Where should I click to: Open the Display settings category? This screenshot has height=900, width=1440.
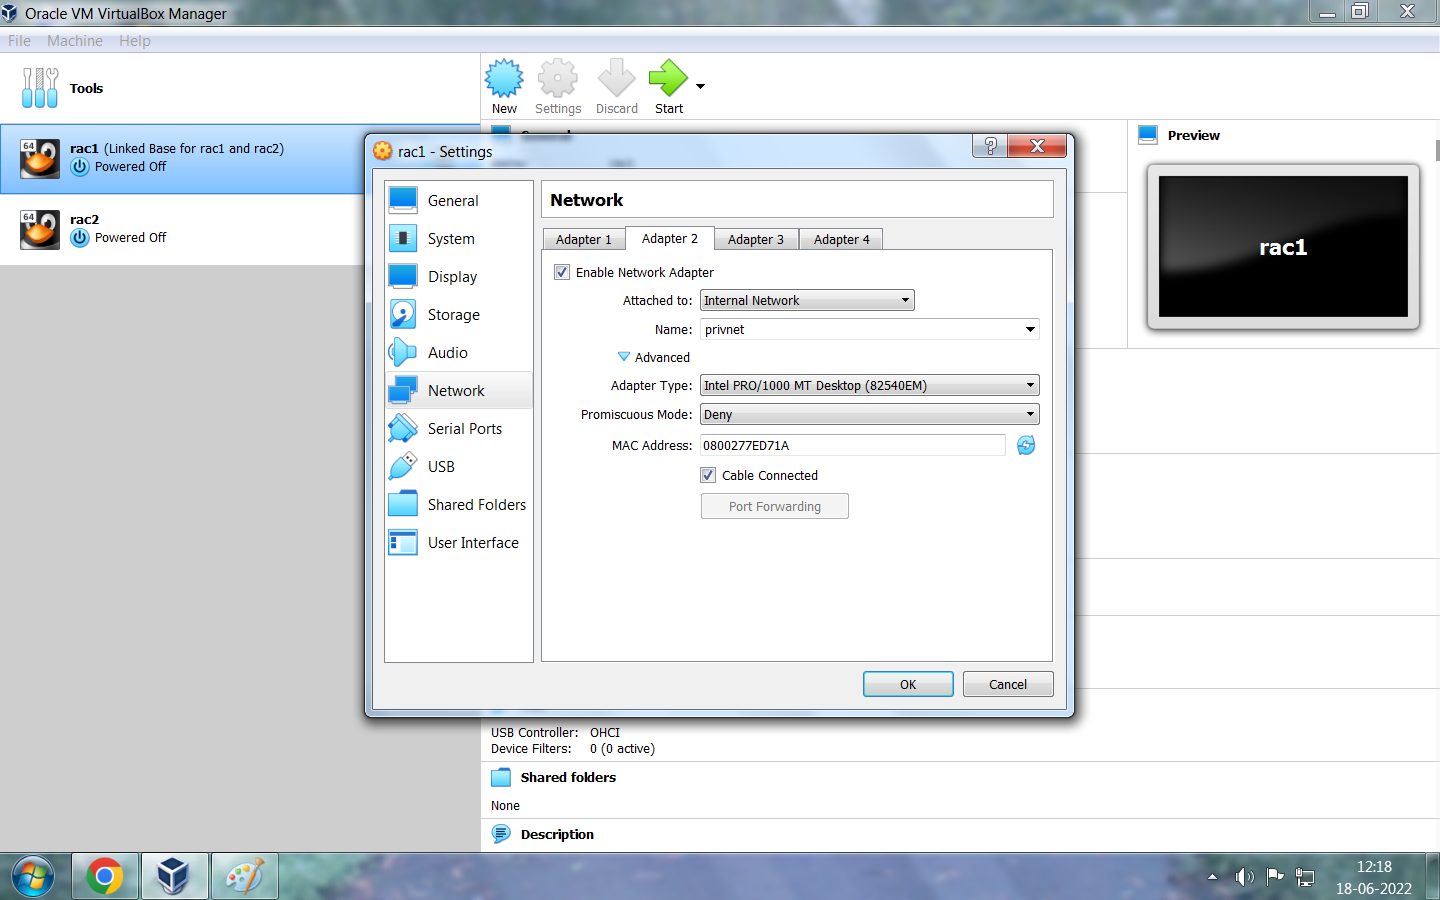[x=458, y=277]
